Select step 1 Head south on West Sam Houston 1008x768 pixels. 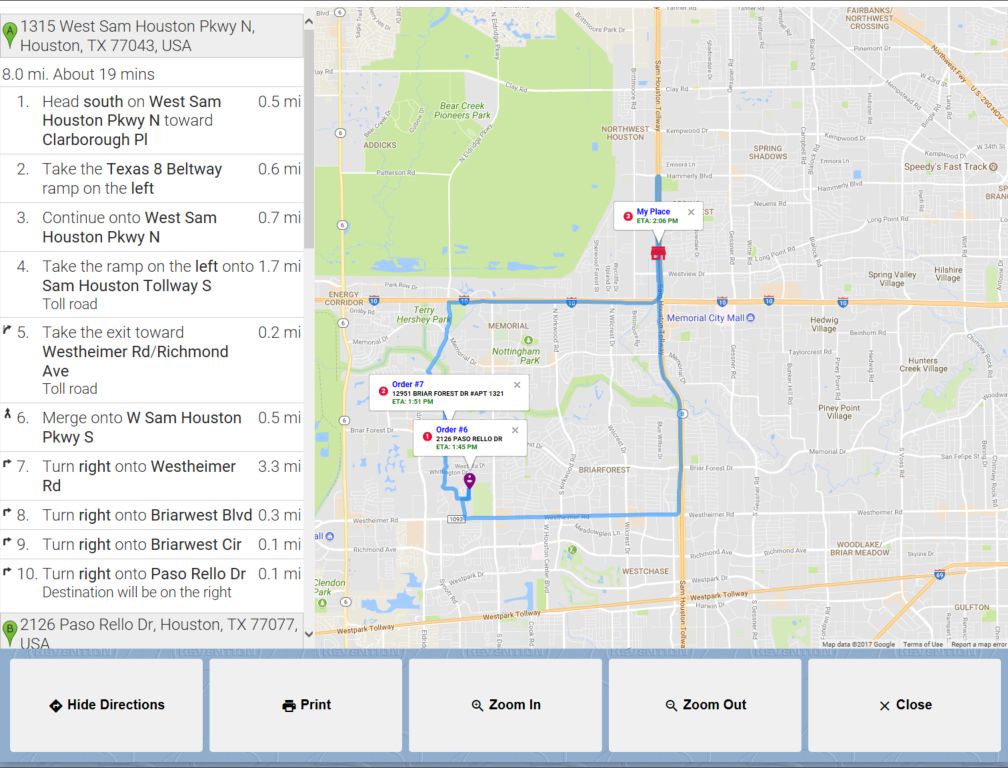[x=152, y=121]
